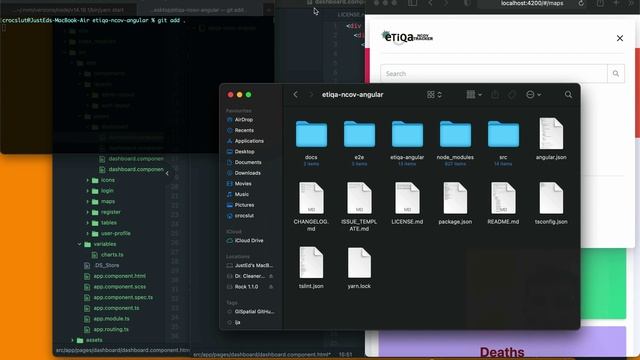The height and width of the screenshot is (360, 640).
Task: Eject the Rock 1.1.0 volume
Action: pos(271,287)
